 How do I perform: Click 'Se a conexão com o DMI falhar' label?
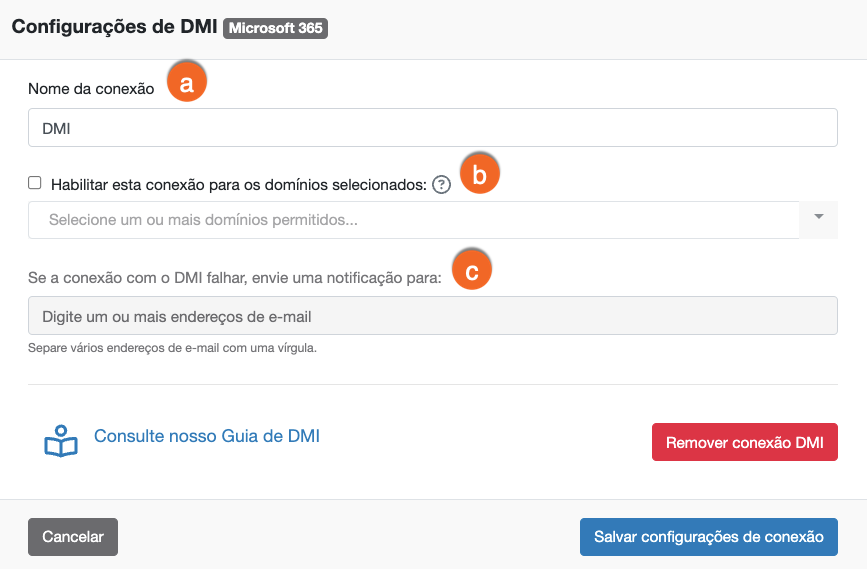235,278
